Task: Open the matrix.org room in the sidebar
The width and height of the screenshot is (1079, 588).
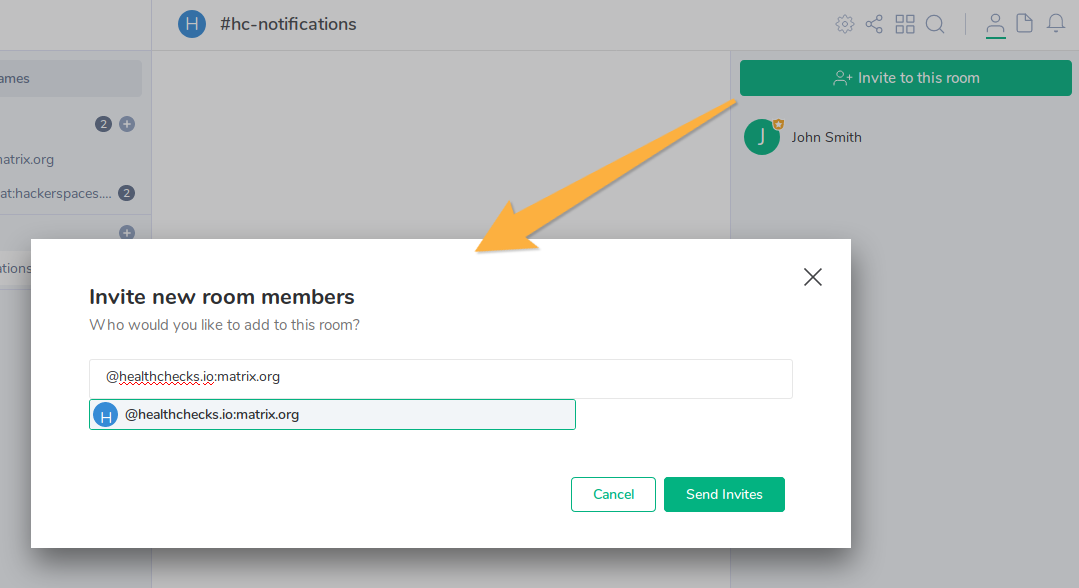Action: pyautogui.click(x=28, y=159)
